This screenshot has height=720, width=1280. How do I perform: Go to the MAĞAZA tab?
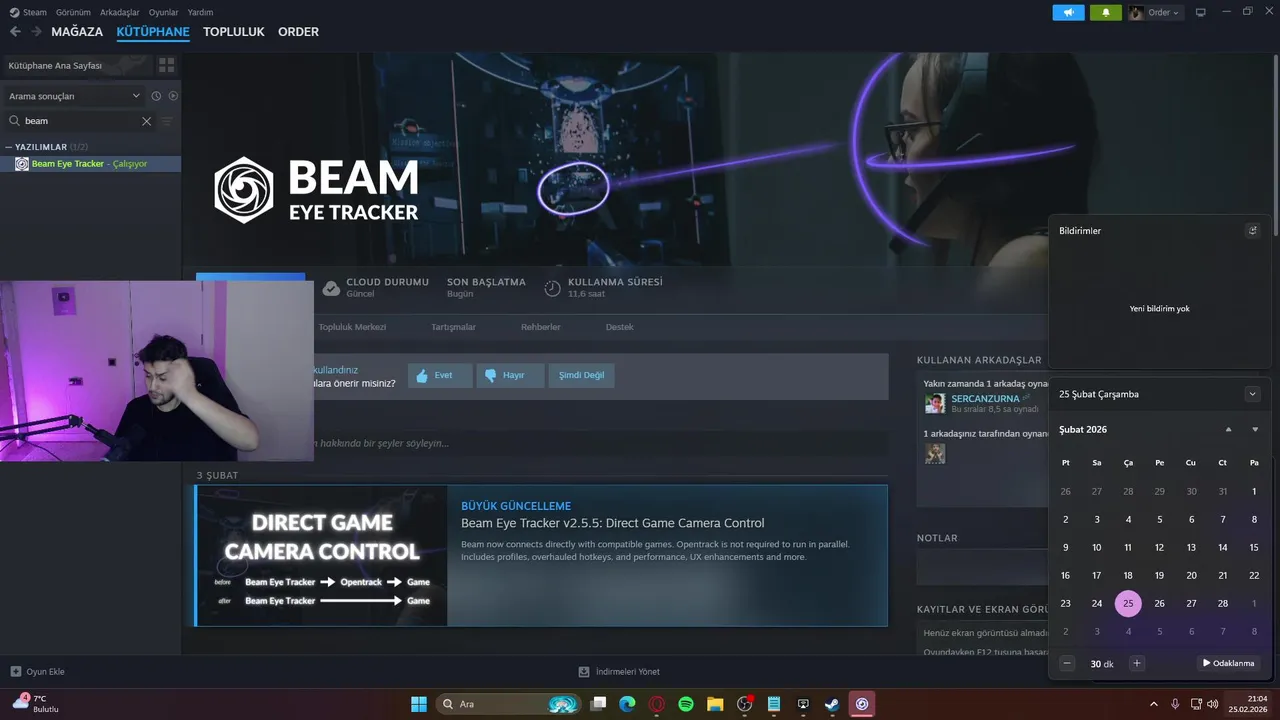[x=77, y=32]
